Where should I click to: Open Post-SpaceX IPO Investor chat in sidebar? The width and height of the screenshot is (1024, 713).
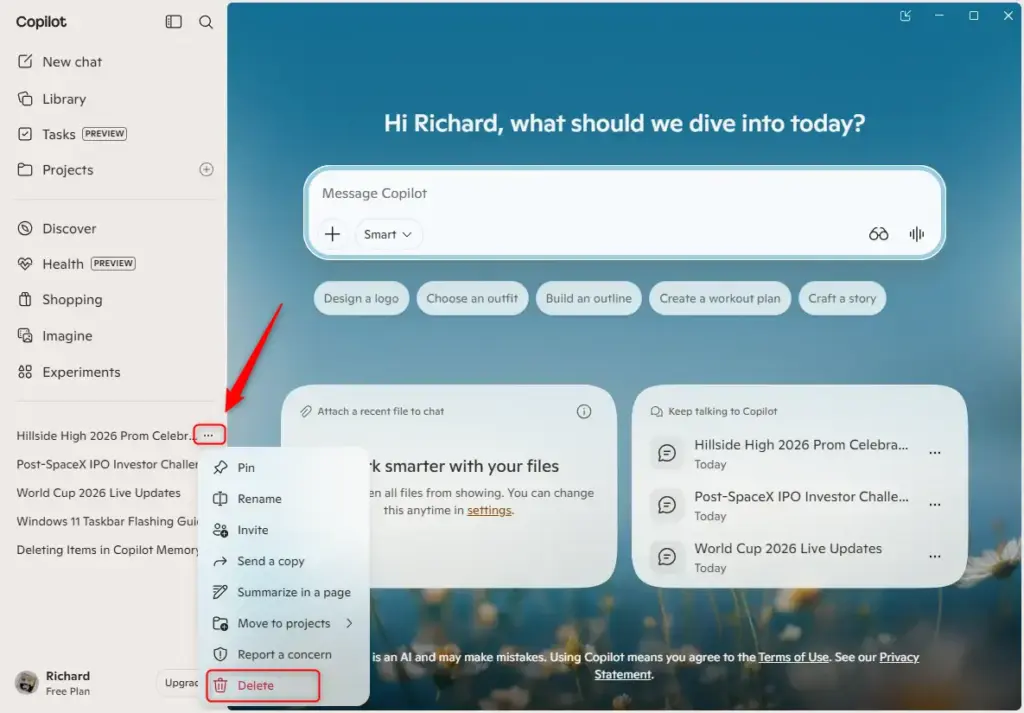[x=107, y=464]
